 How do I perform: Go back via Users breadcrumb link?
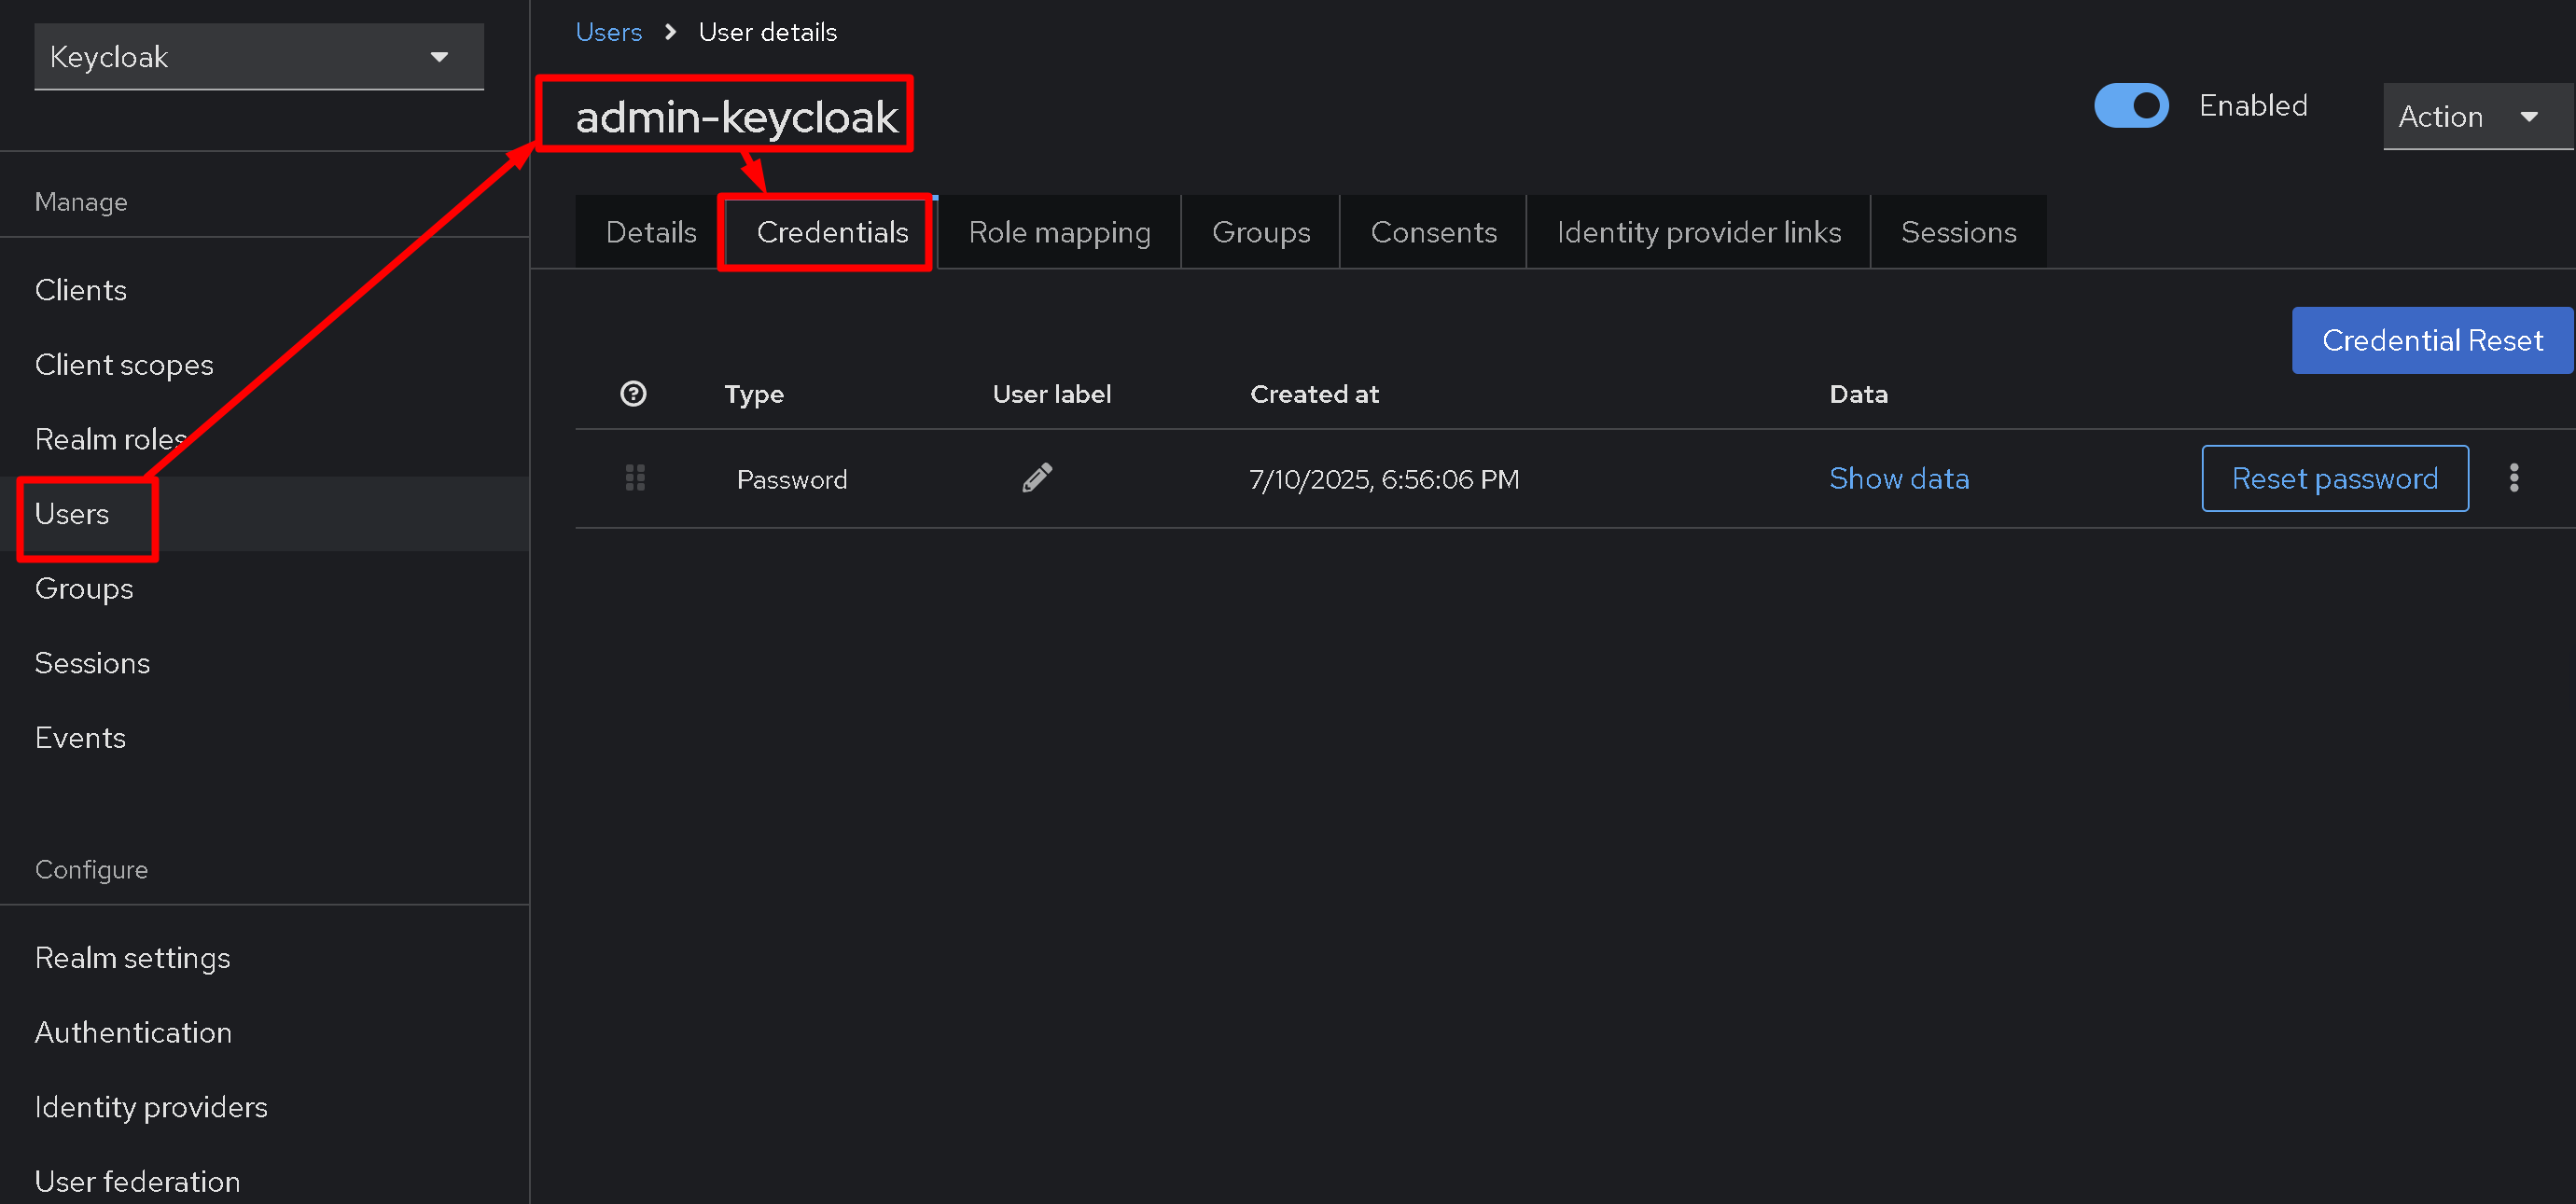pyautogui.click(x=608, y=32)
